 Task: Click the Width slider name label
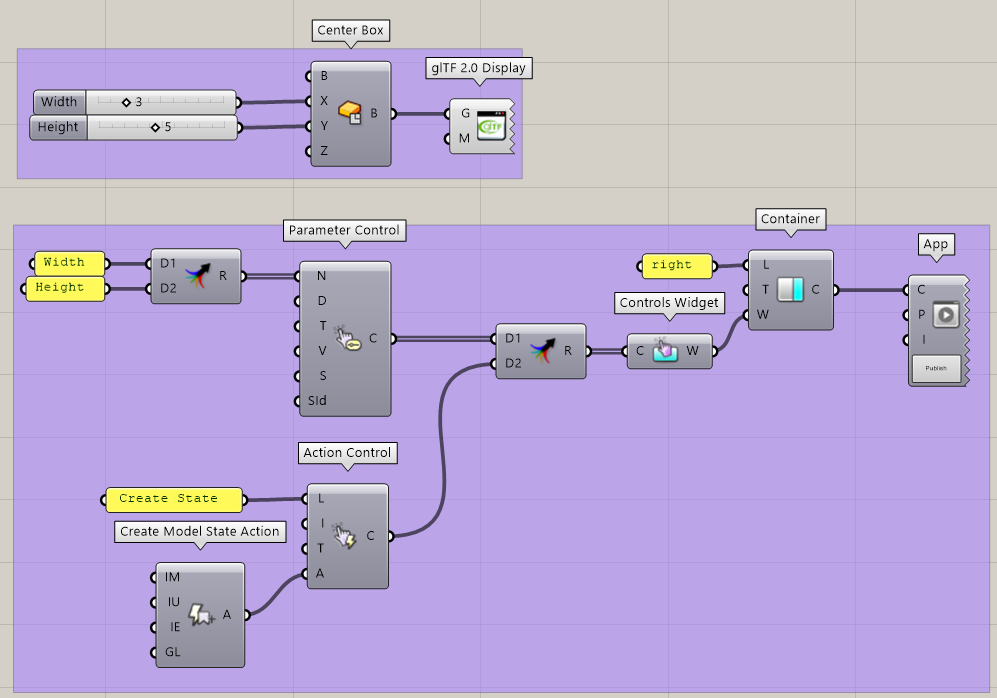59,102
